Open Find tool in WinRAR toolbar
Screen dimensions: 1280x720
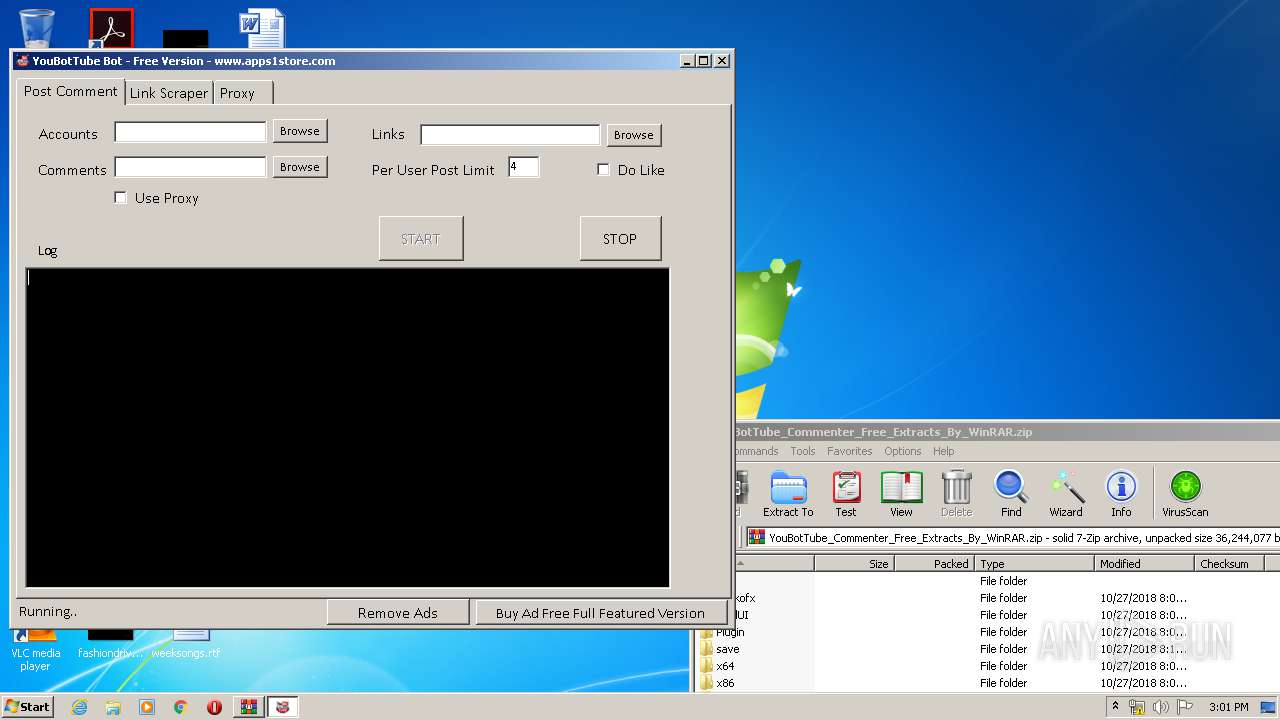click(x=1011, y=494)
